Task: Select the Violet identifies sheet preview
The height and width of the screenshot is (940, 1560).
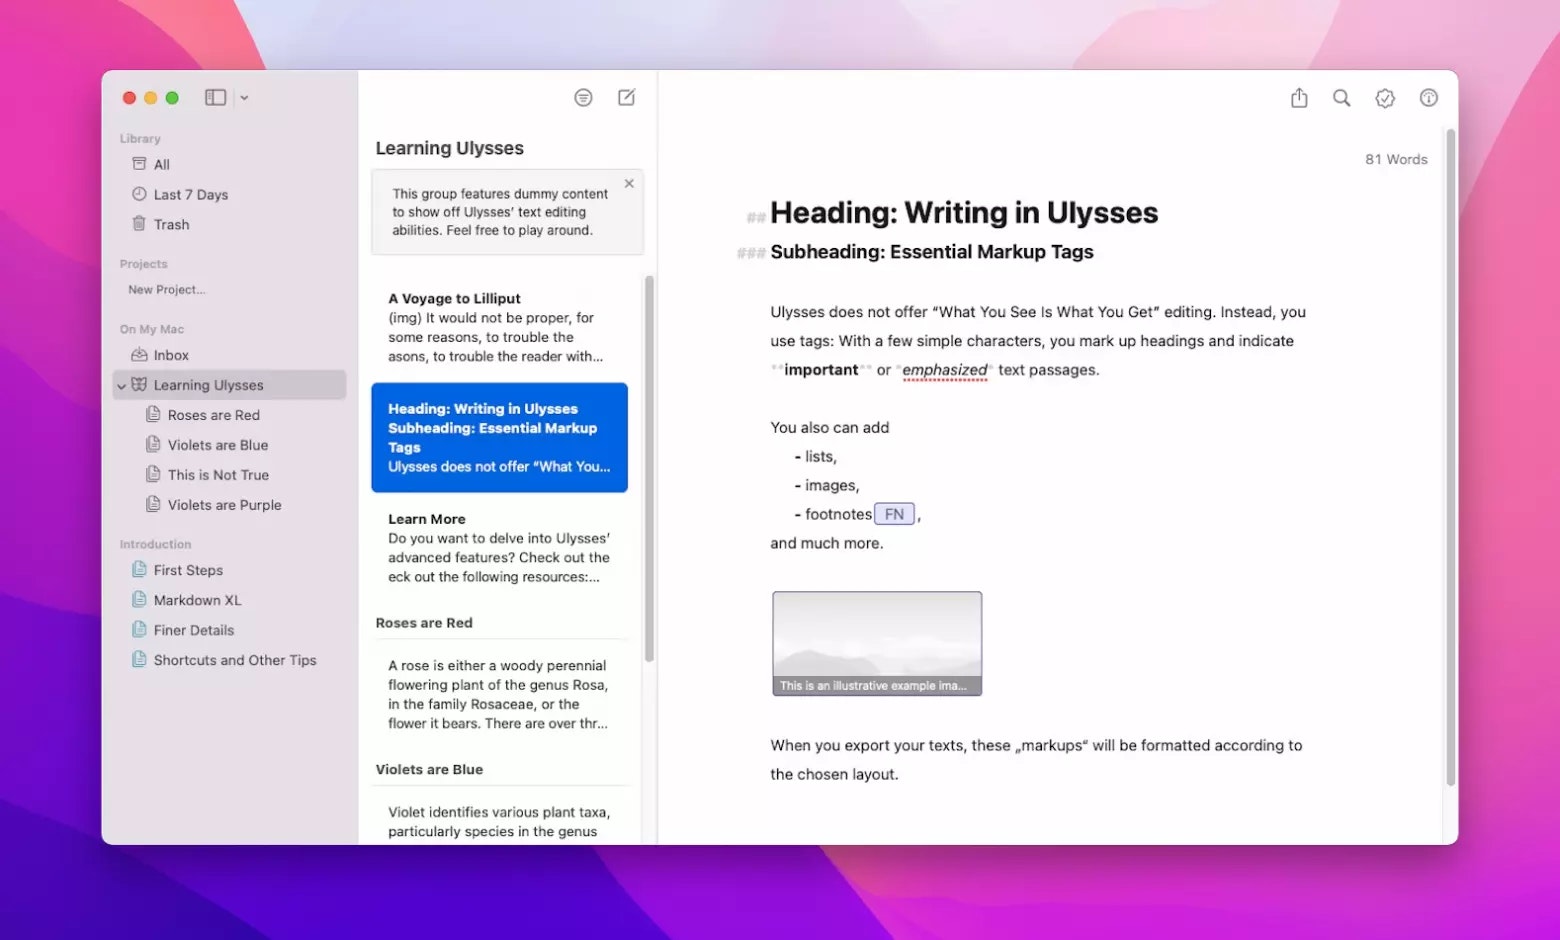Action: pos(499,821)
